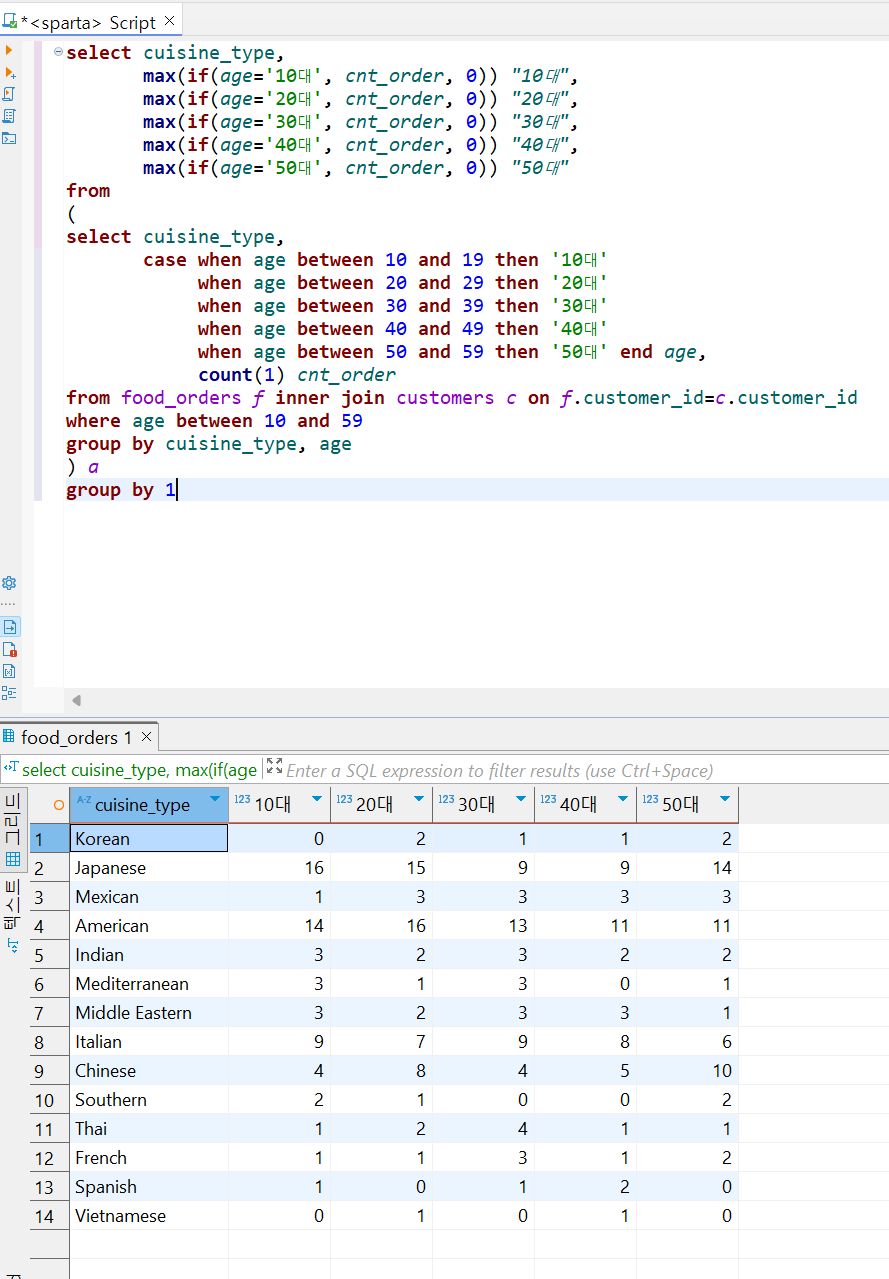
Task: Toggle the output panel page-arrow icon
Action: (10, 627)
